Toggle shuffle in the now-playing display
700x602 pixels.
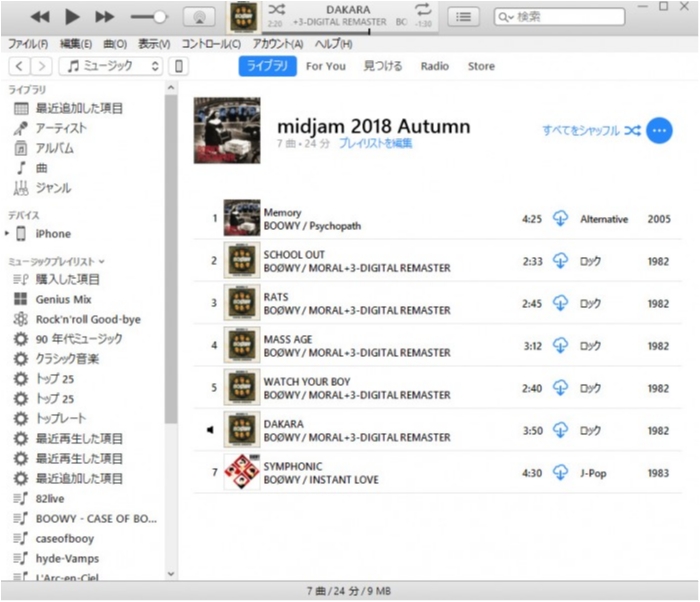click(276, 9)
